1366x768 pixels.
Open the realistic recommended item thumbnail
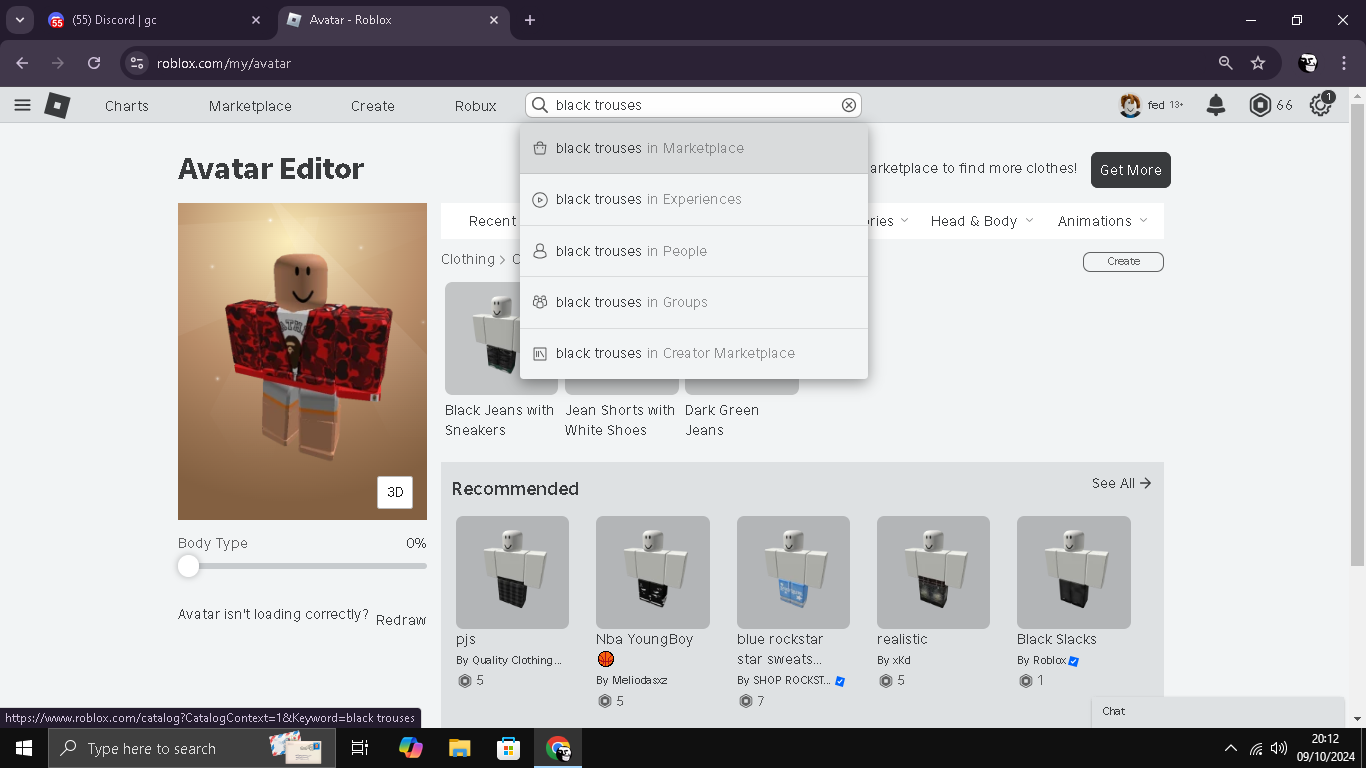tap(933, 572)
